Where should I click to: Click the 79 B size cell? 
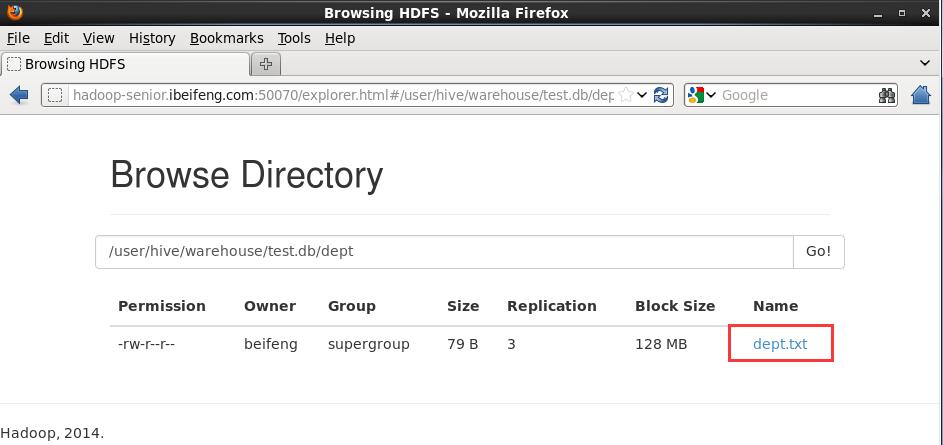462,345
